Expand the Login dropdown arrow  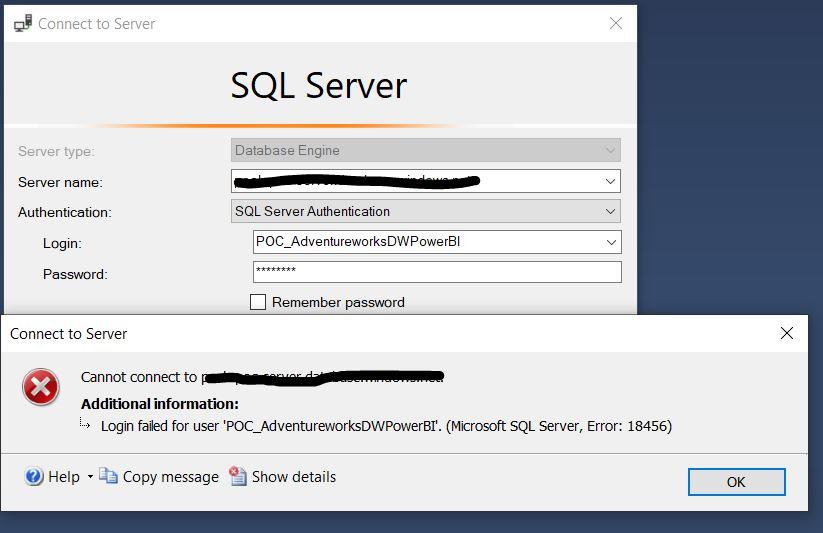tap(611, 242)
